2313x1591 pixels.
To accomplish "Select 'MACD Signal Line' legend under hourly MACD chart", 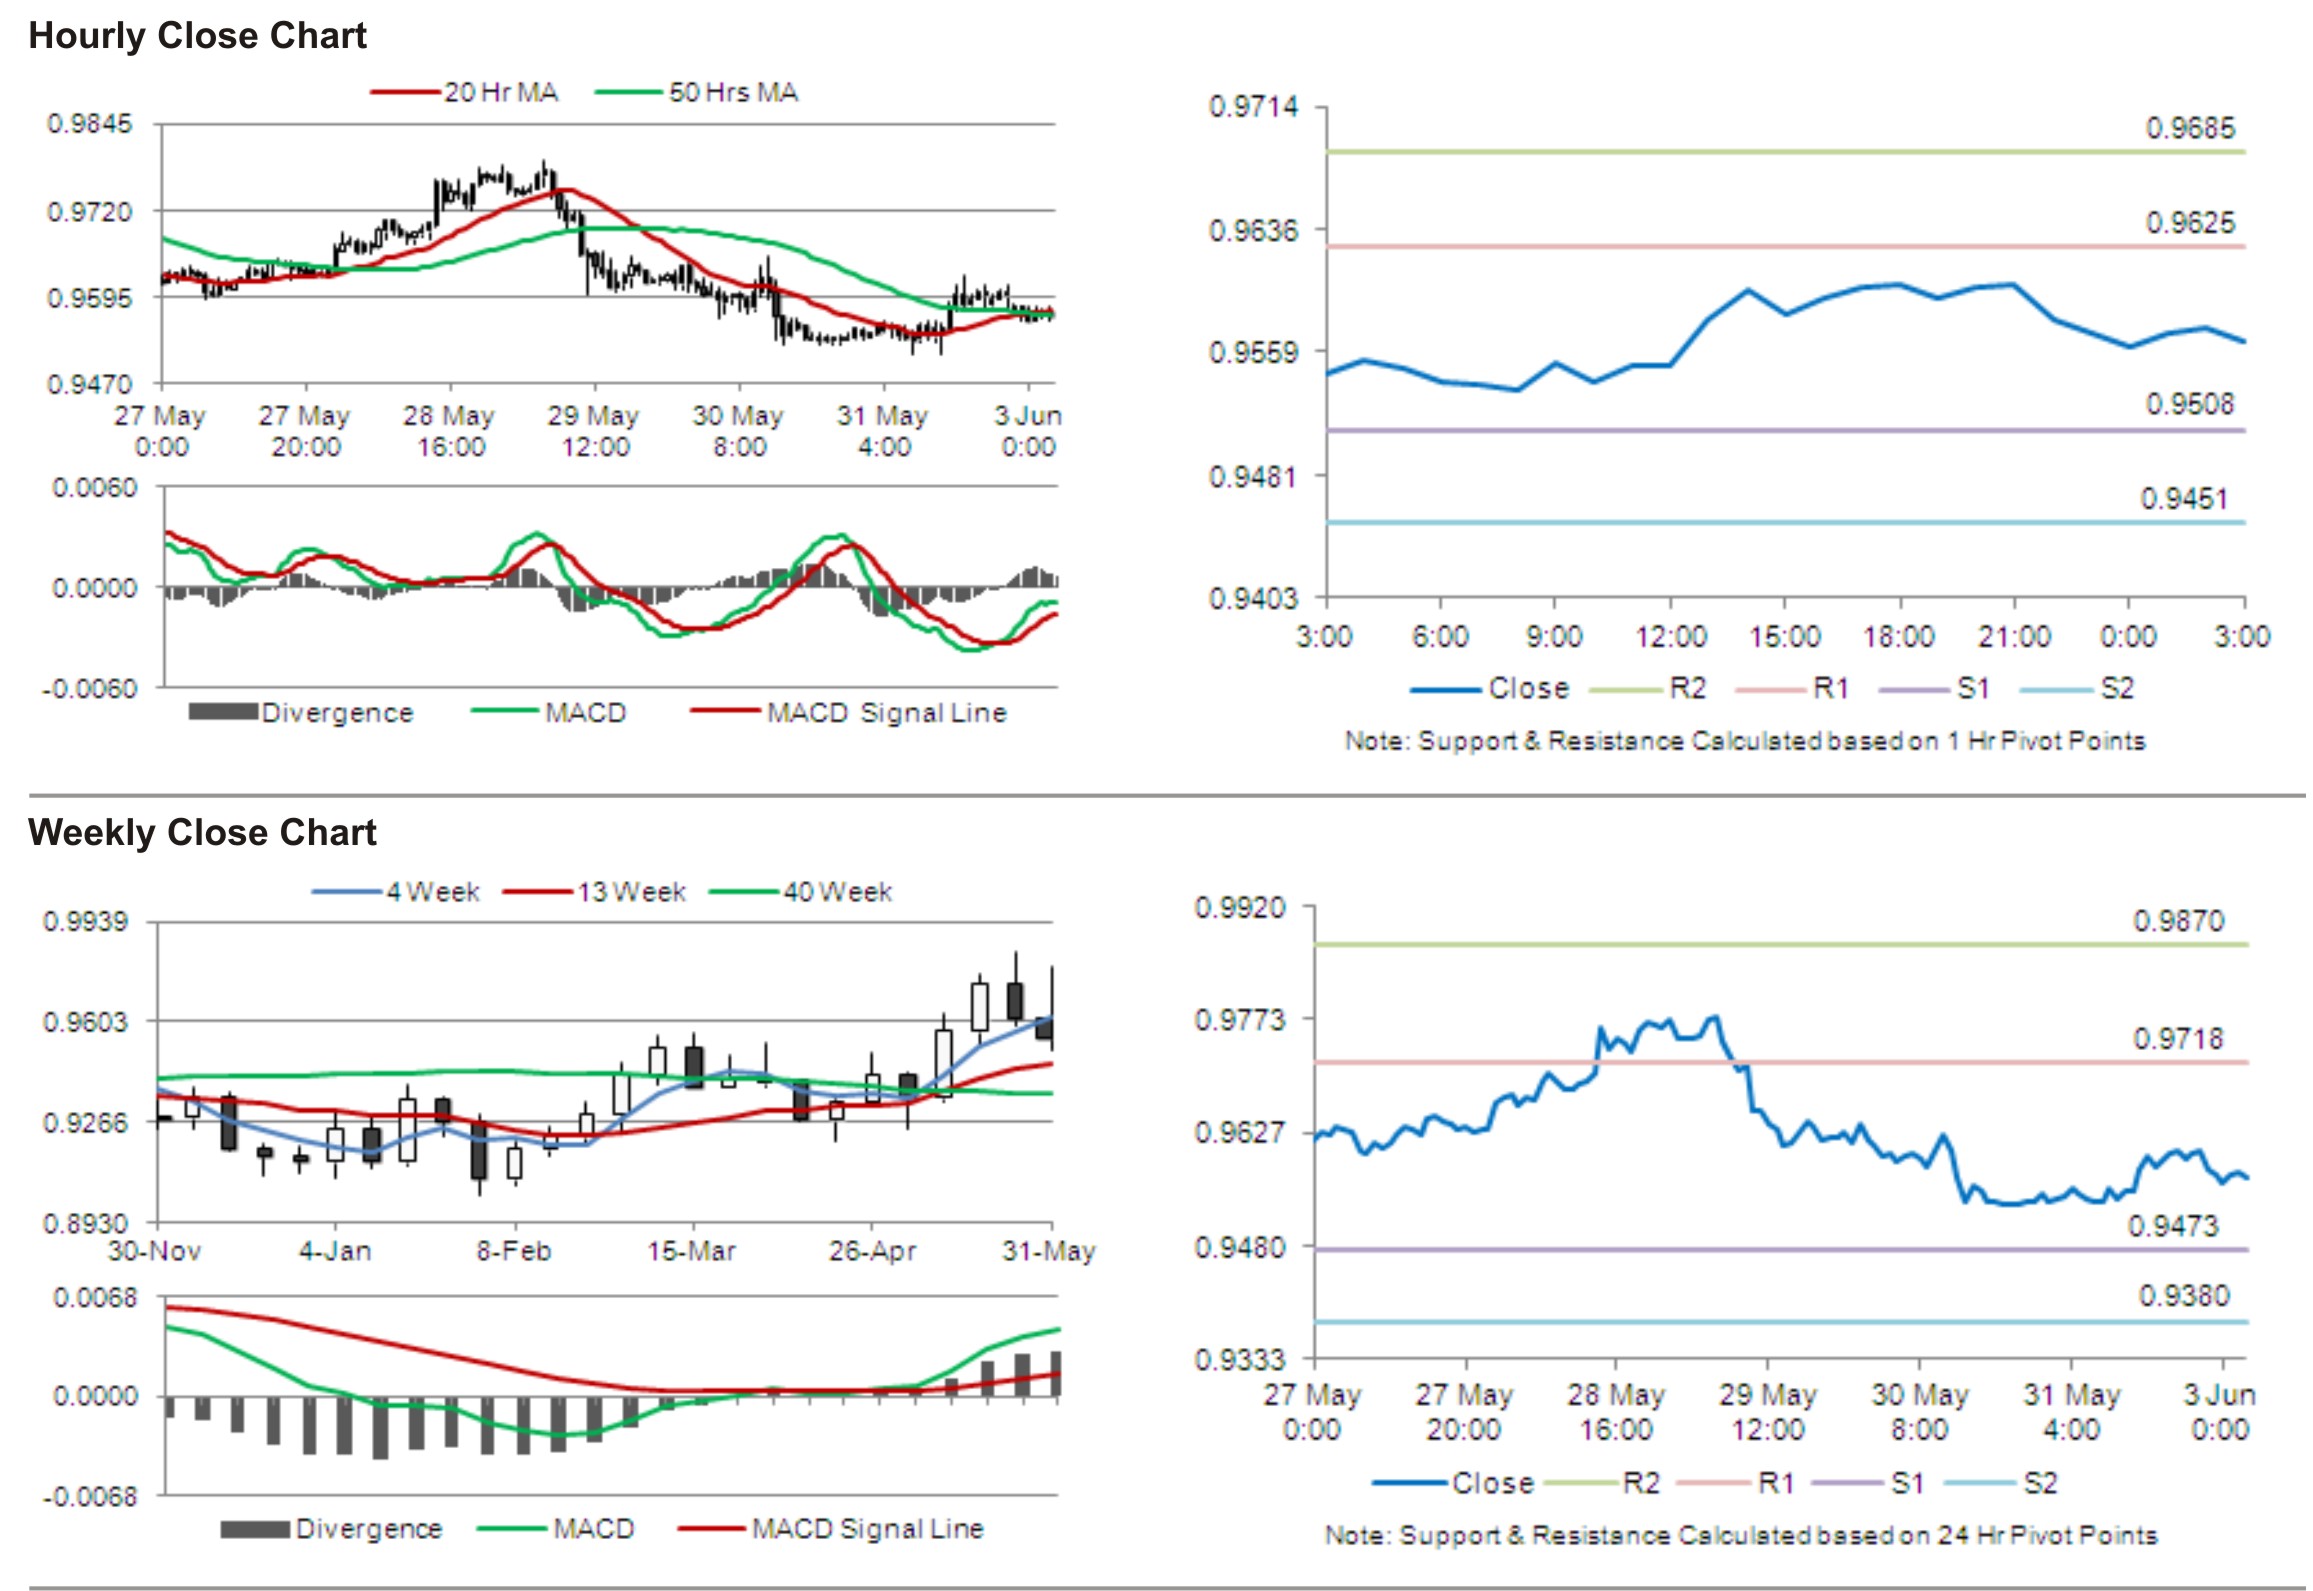I will click(x=886, y=713).
